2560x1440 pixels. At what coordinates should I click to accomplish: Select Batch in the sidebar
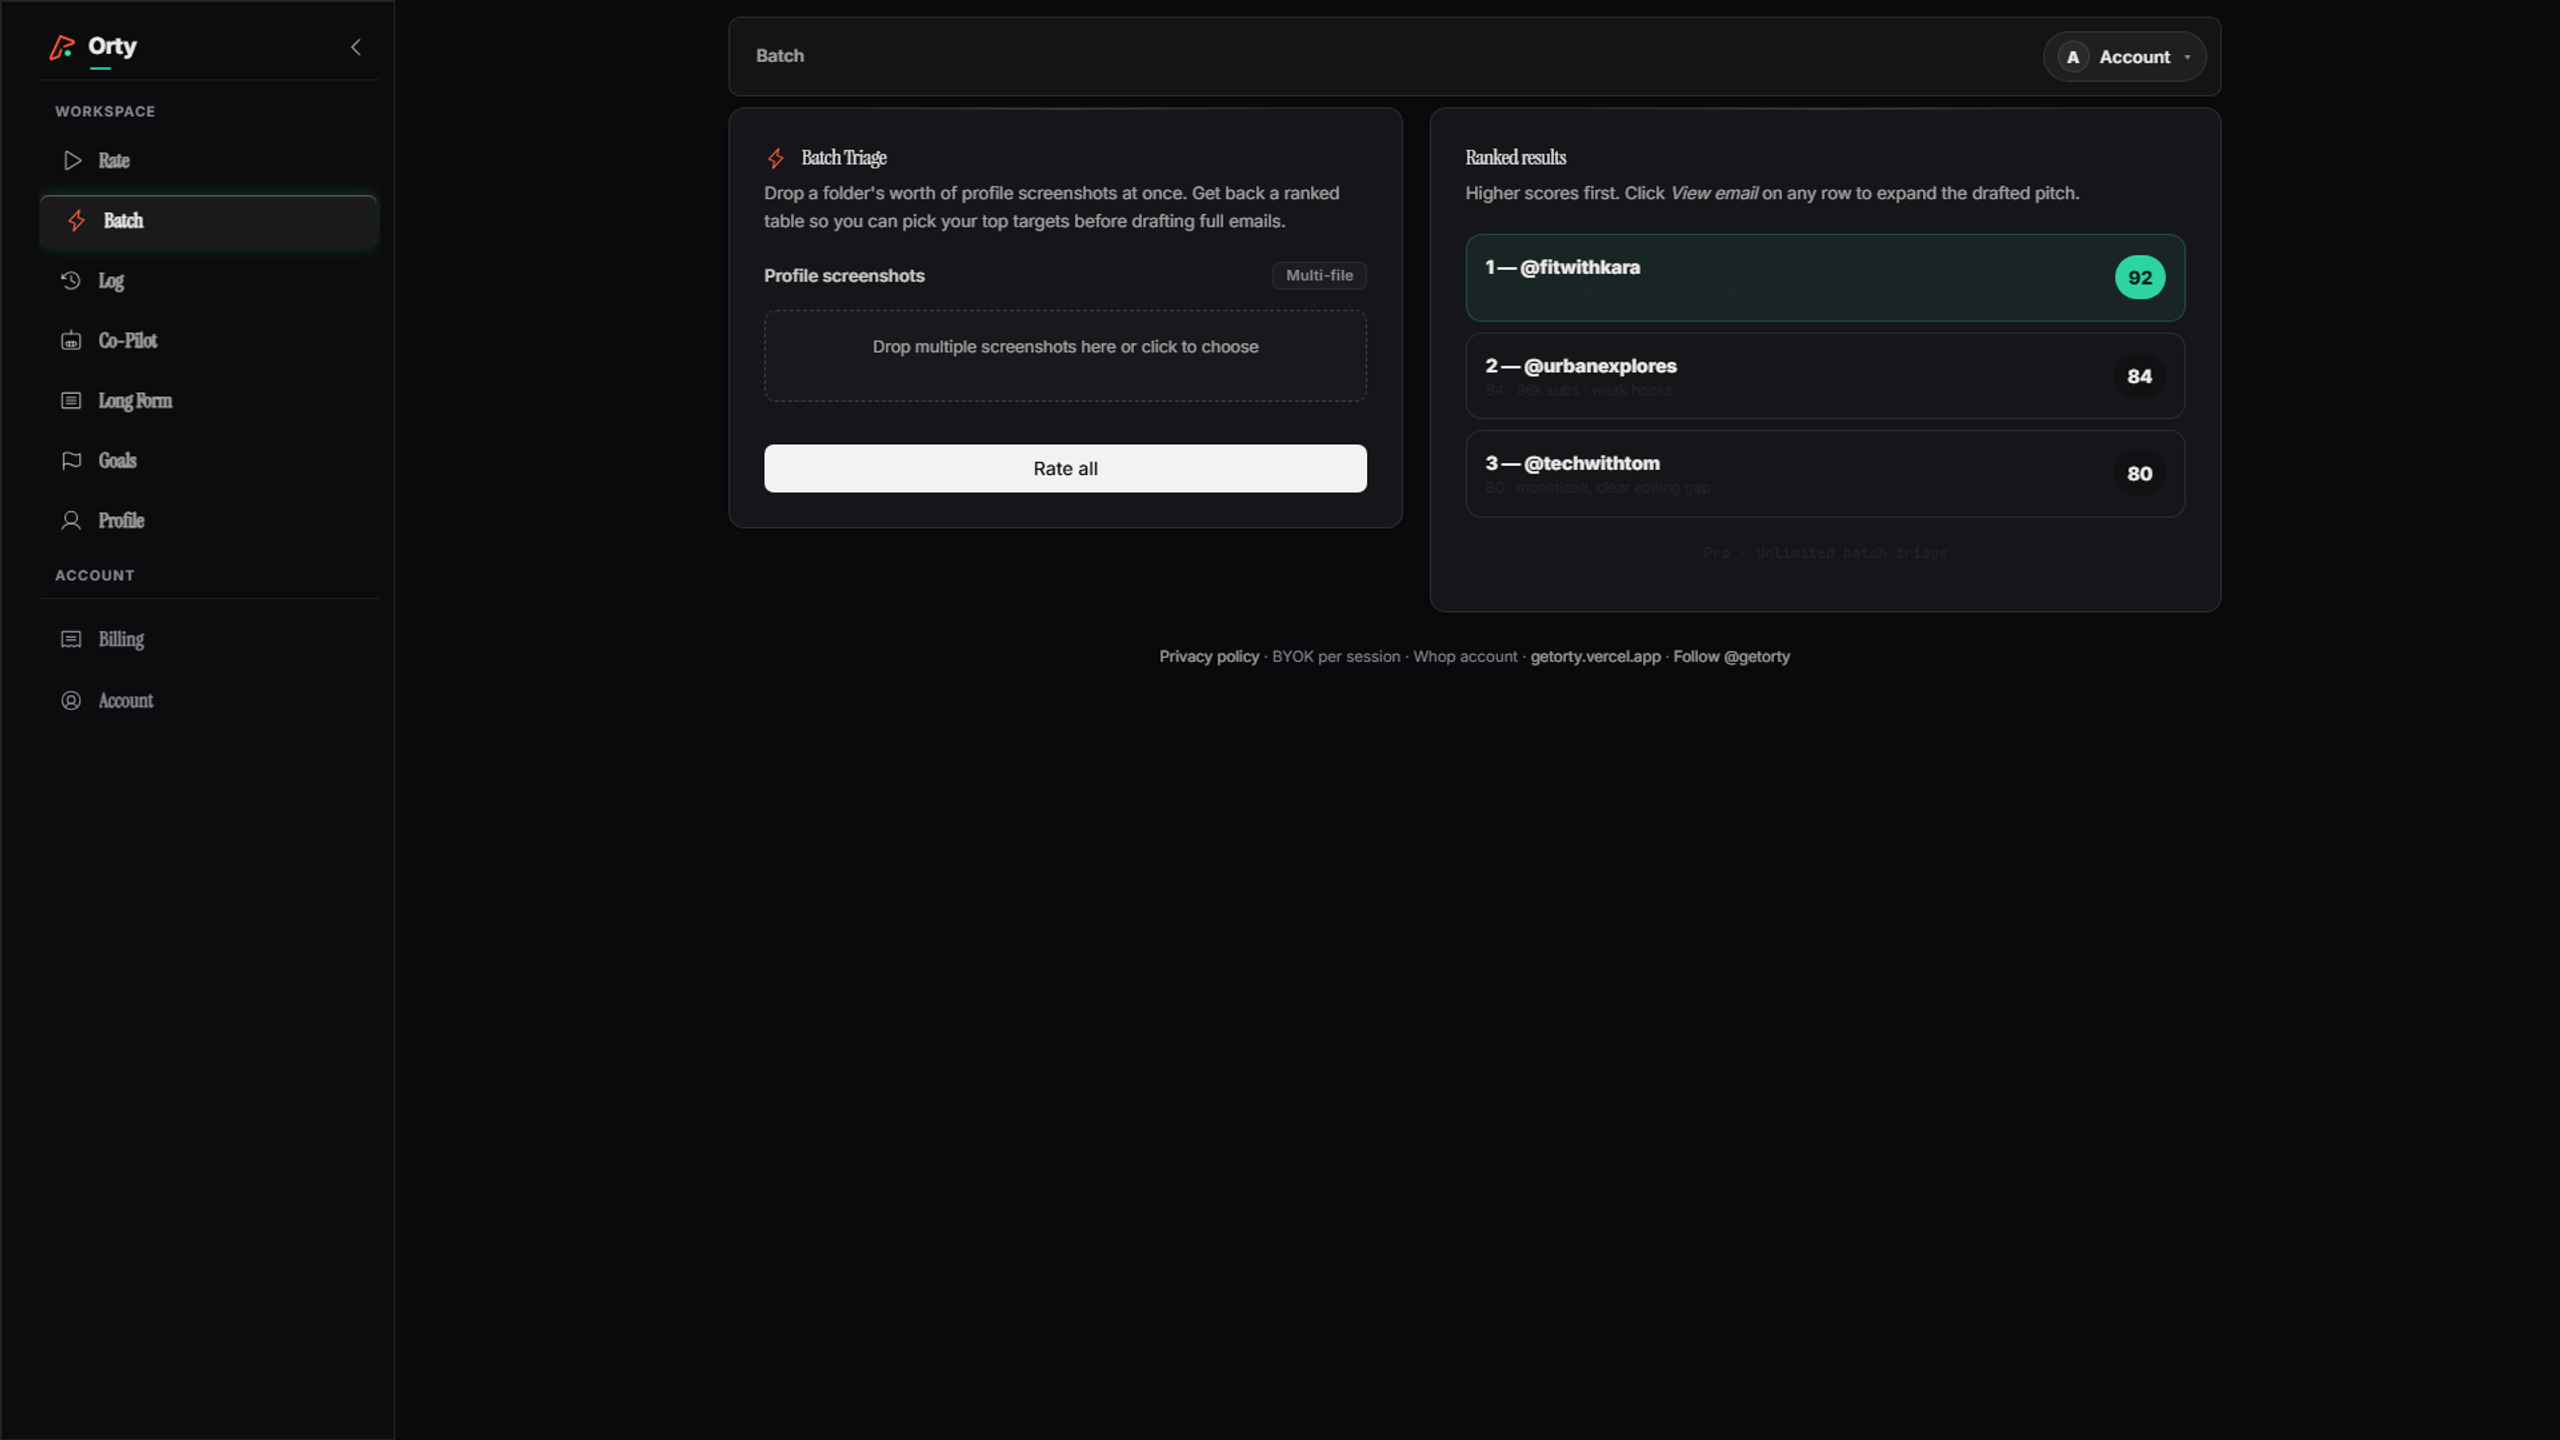208,221
